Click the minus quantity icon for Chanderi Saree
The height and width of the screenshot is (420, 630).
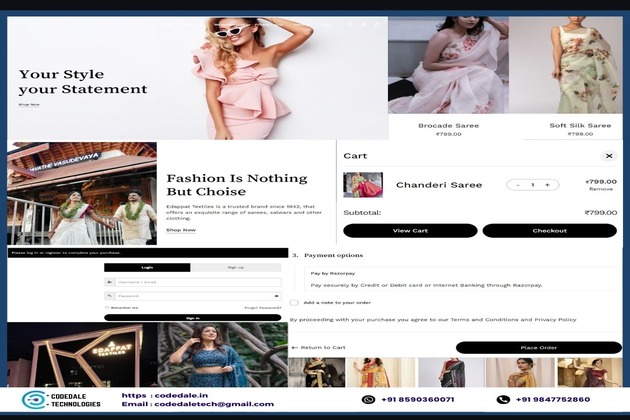tap(517, 185)
